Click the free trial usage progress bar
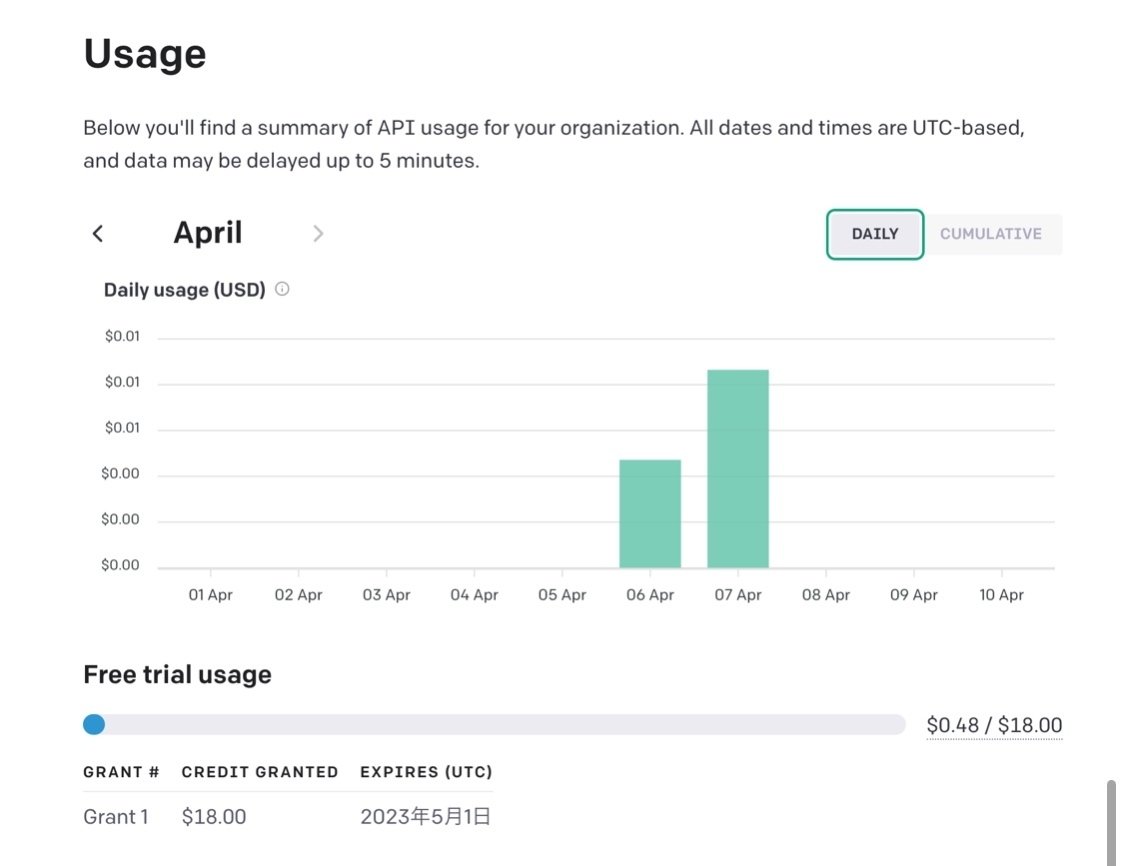 pos(494,725)
